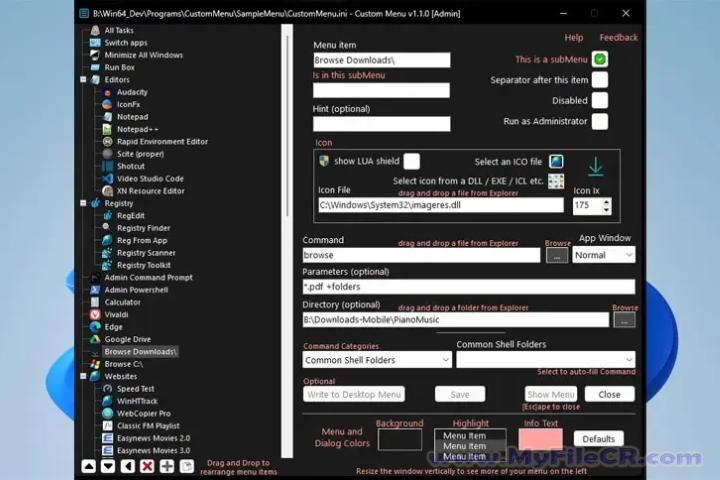Click the Google Drive icon
Image resolution: width=720 pixels, height=480 pixels.
95,339
